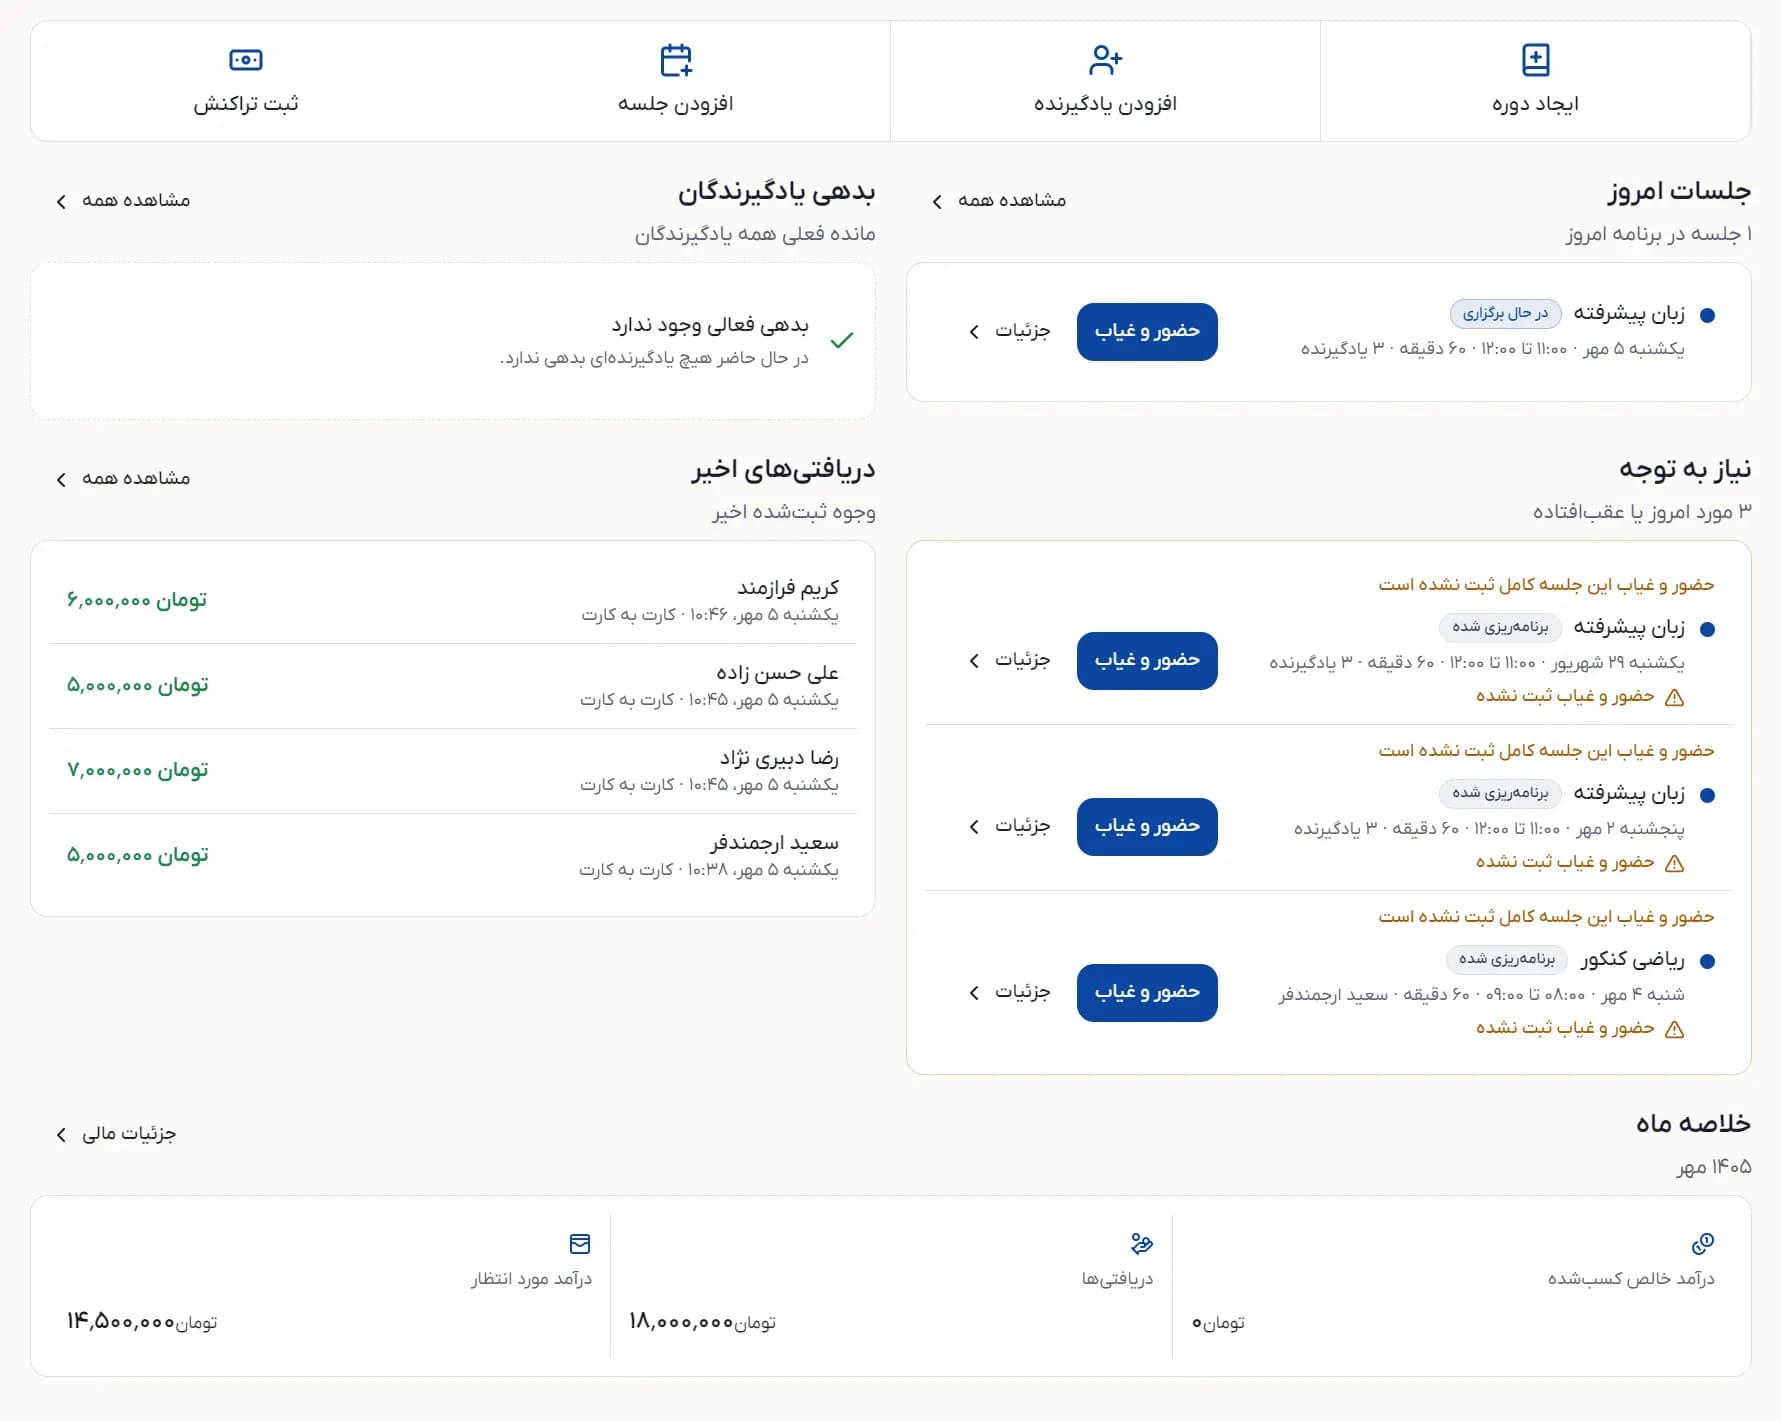1781x1421 pixels.
Task: Select receipt row کریم فرازمند
Action: [453, 600]
